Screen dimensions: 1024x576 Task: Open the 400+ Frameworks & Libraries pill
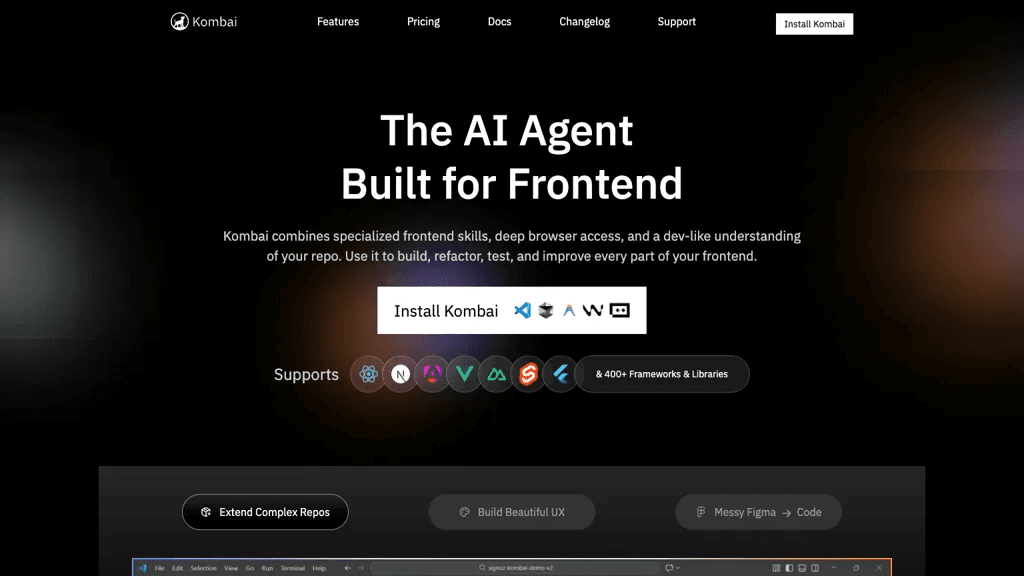point(662,374)
